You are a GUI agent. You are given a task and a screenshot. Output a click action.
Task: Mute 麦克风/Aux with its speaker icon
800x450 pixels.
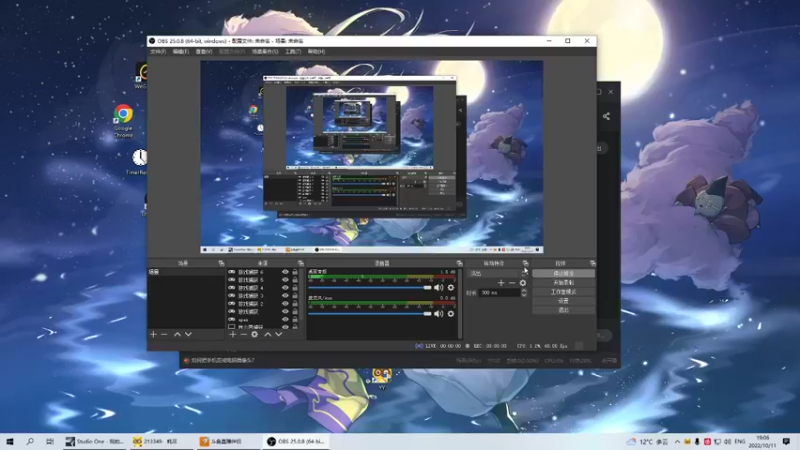click(438, 314)
